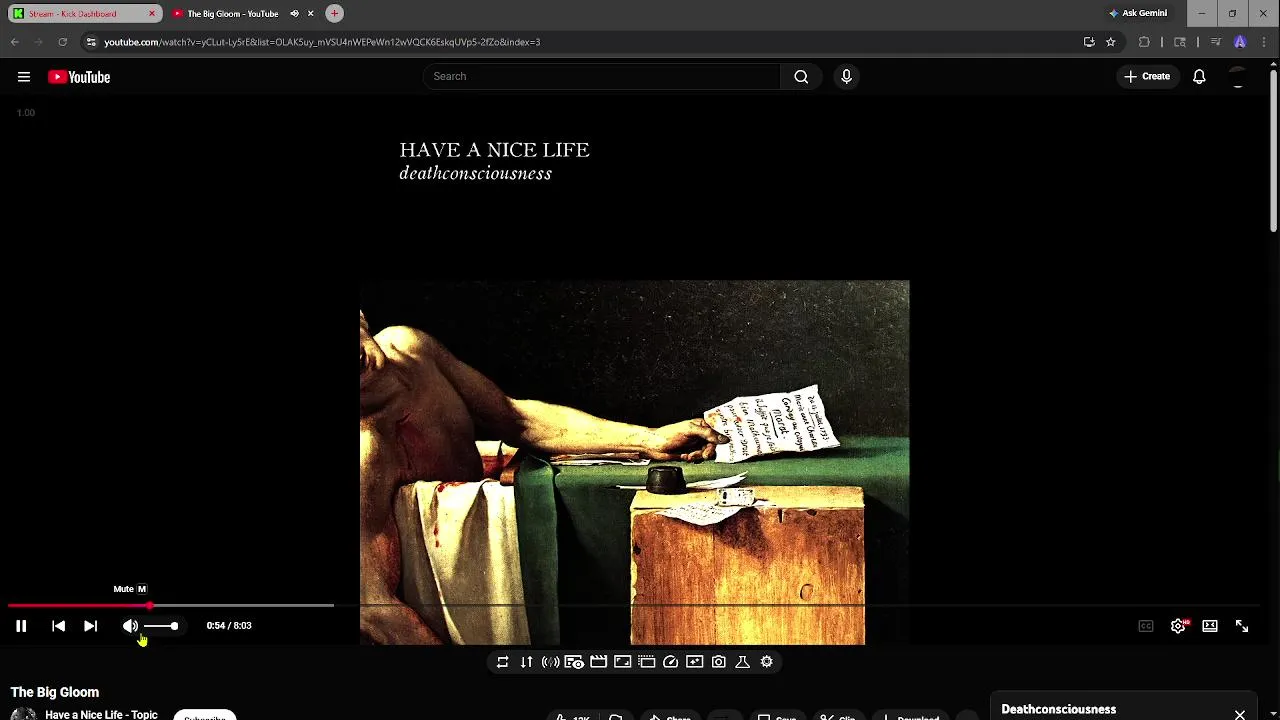Pause the video playback
The width and height of the screenshot is (1280, 720).
(21, 626)
